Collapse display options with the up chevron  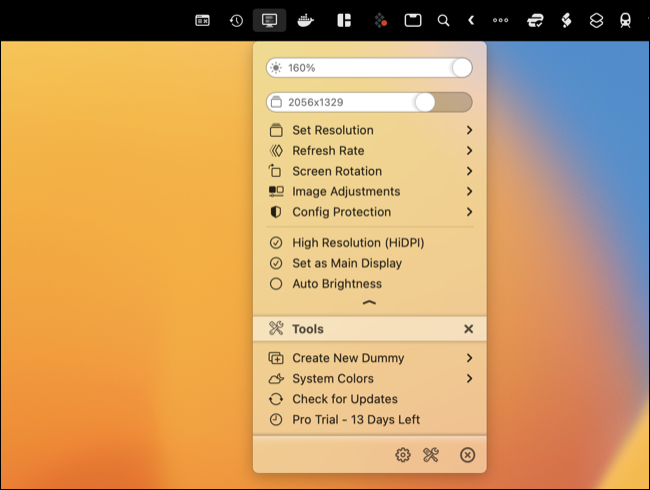pyautogui.click(x=369, y=302)
